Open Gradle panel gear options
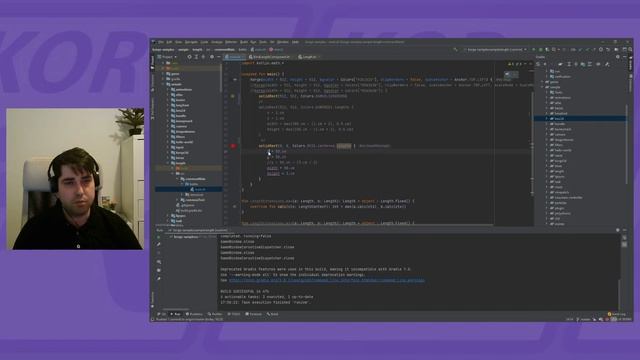Viewport: 640px width, 360px height. coord(618,57)
